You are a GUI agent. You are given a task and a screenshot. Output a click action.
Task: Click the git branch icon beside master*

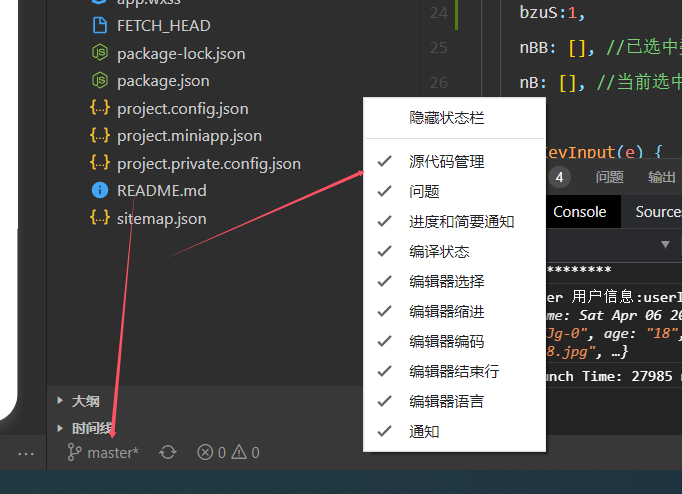pyautogui.click(x=74, y=452)
